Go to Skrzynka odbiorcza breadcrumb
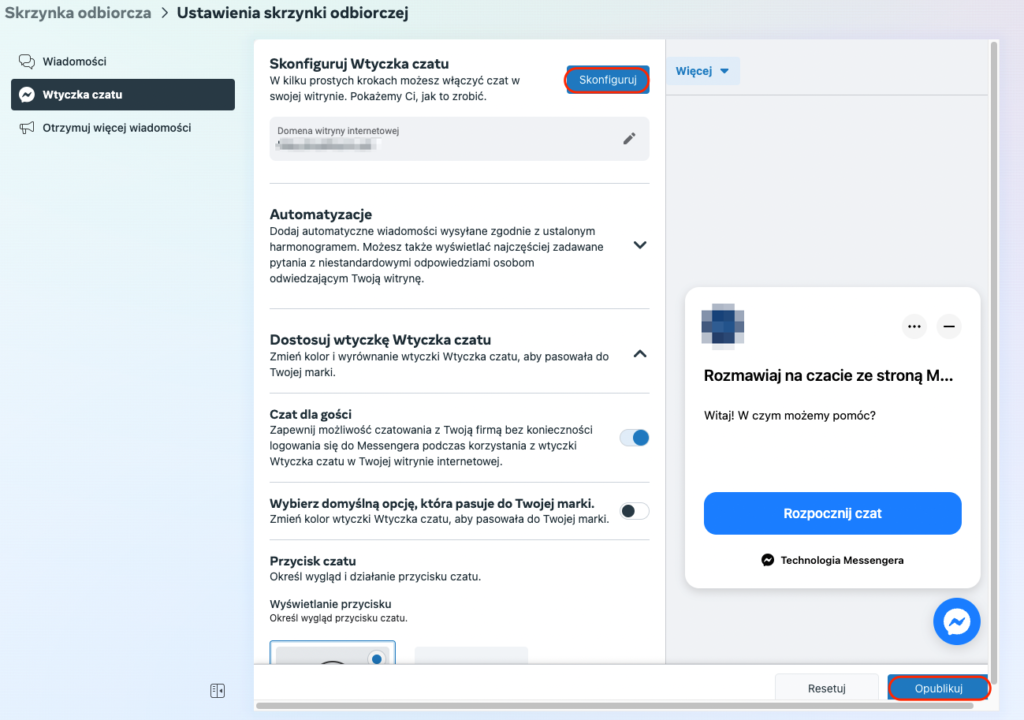 pos(78,13)
